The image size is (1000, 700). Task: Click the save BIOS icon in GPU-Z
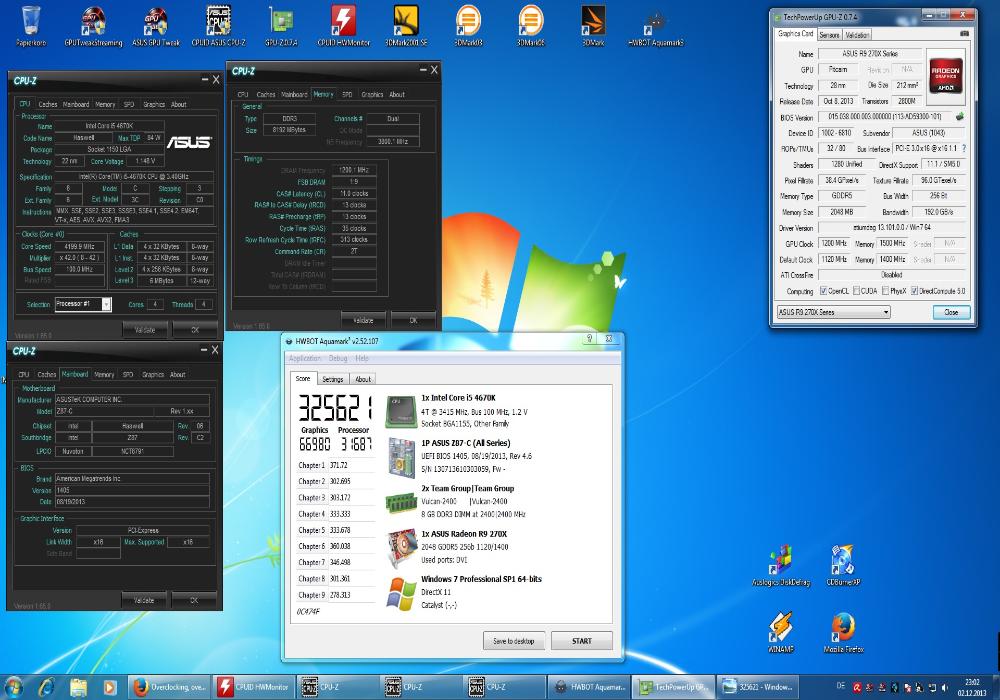pyautogui.click(x=960, y=117)
